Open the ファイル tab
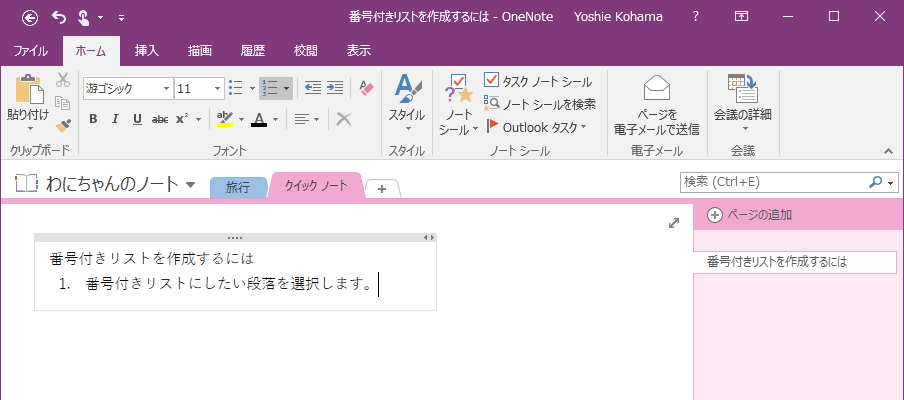 (x=31, y=51)
